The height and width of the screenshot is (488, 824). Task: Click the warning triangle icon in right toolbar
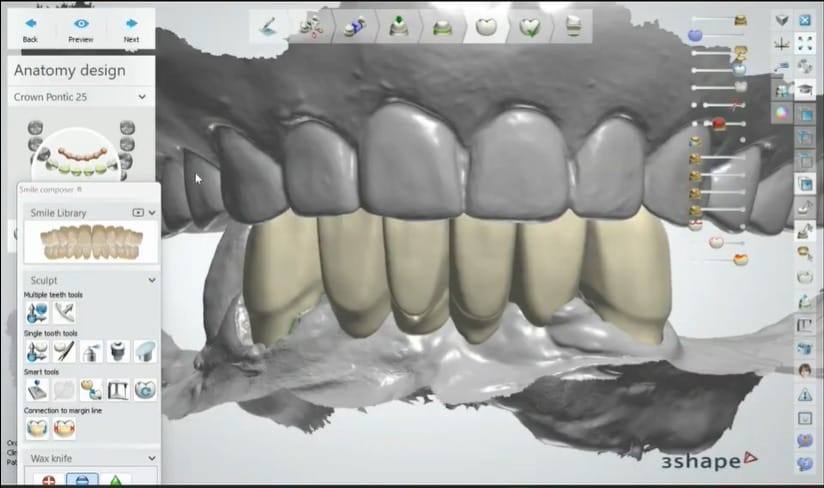tap(805, 393)
